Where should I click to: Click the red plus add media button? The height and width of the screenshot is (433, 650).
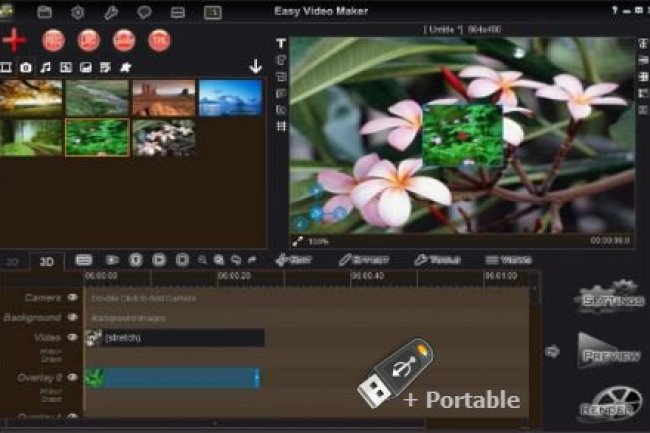14,41
